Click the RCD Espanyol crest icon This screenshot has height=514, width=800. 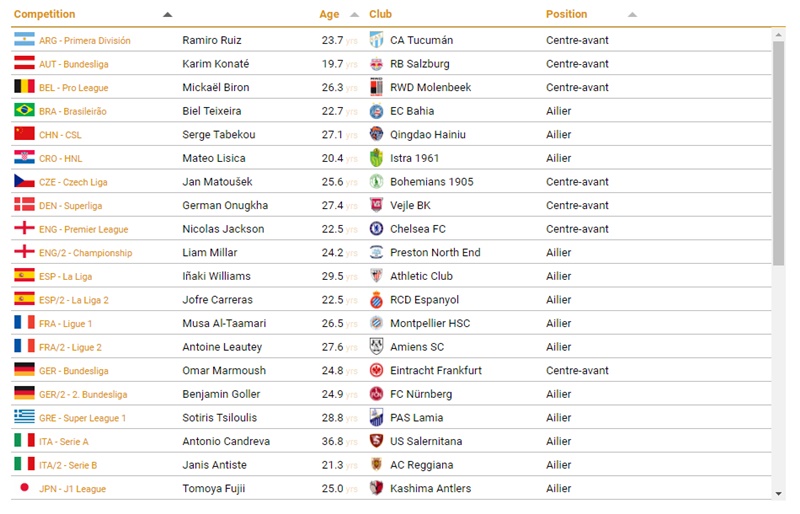coord(377,300)
